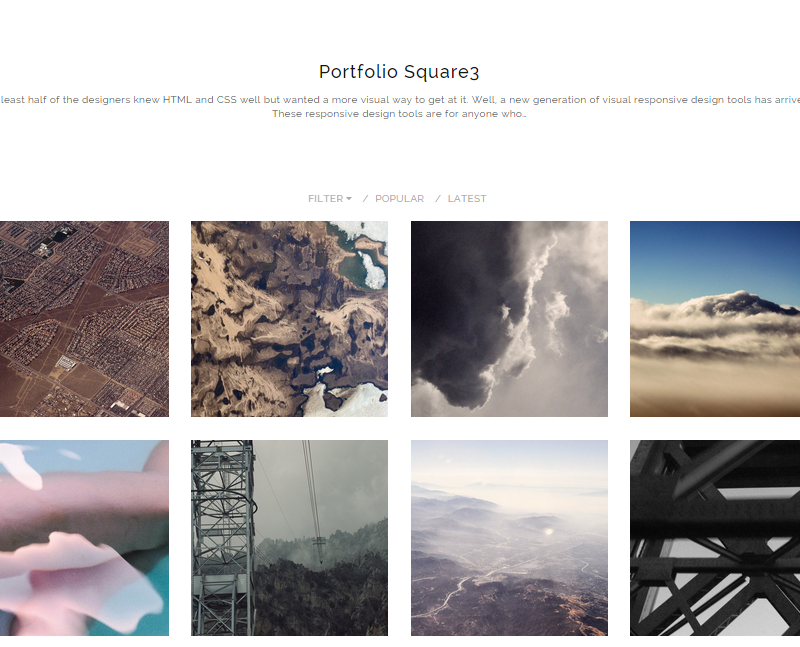Show the LATEST portfolio items
Viewport: 800px width, 647px height.
point(467,198)
